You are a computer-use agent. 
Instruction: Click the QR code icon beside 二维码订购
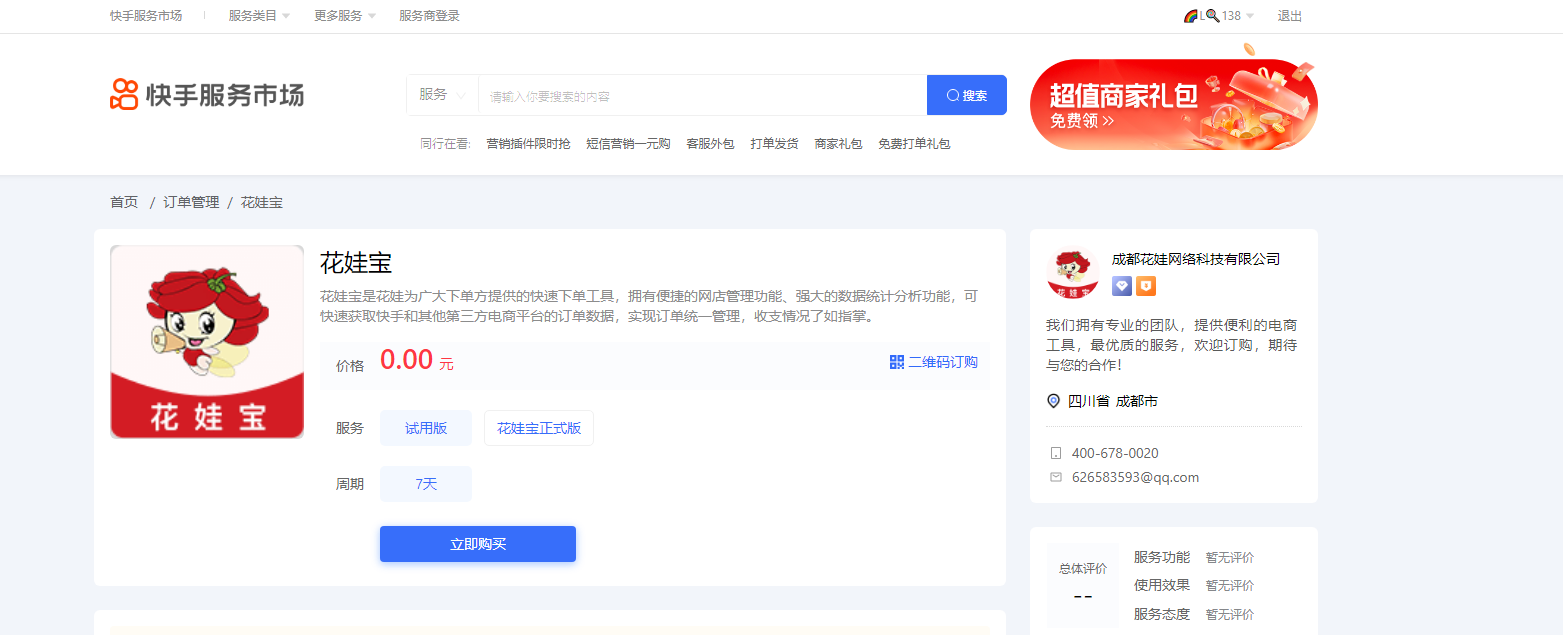(x=897, y=362)
